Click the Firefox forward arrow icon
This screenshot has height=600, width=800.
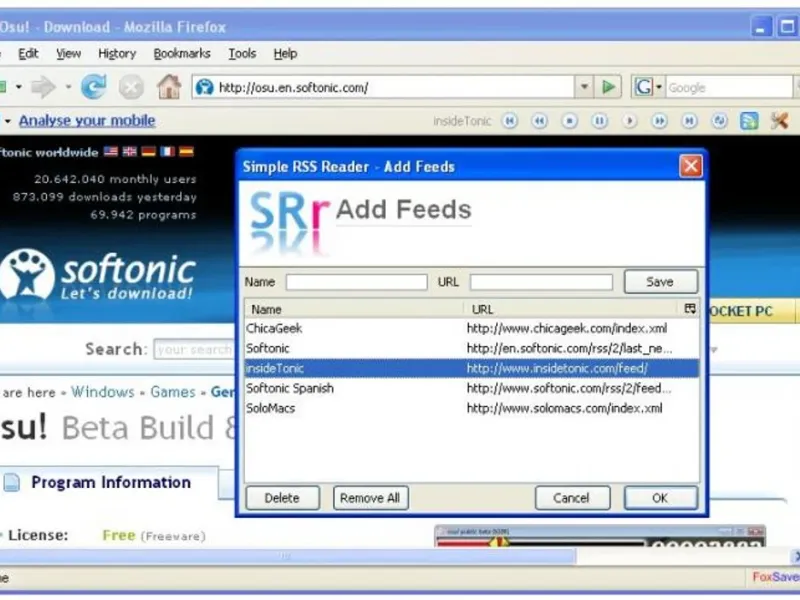pyautogui.click(x=43, y=87)
